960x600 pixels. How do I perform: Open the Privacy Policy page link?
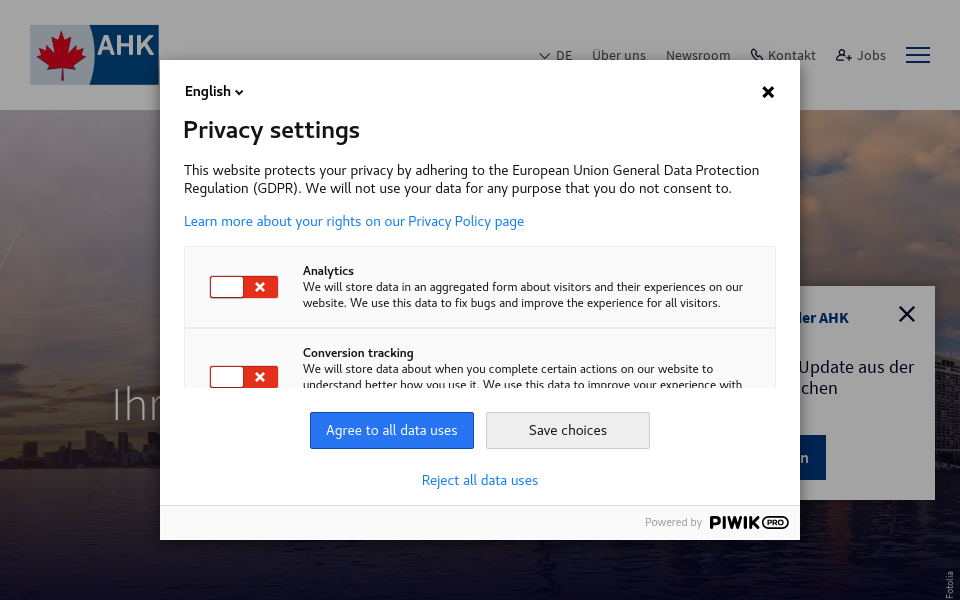click(354, 221)
